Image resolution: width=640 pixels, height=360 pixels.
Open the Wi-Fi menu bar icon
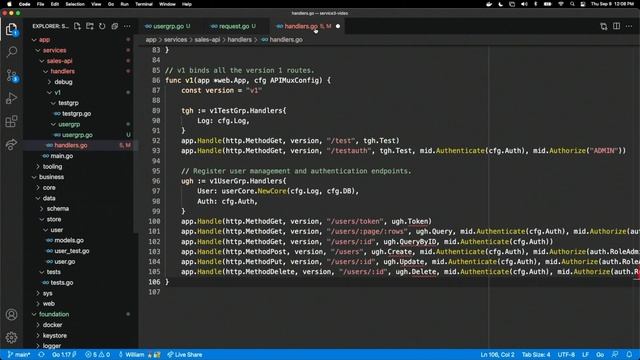coord(561,4)
